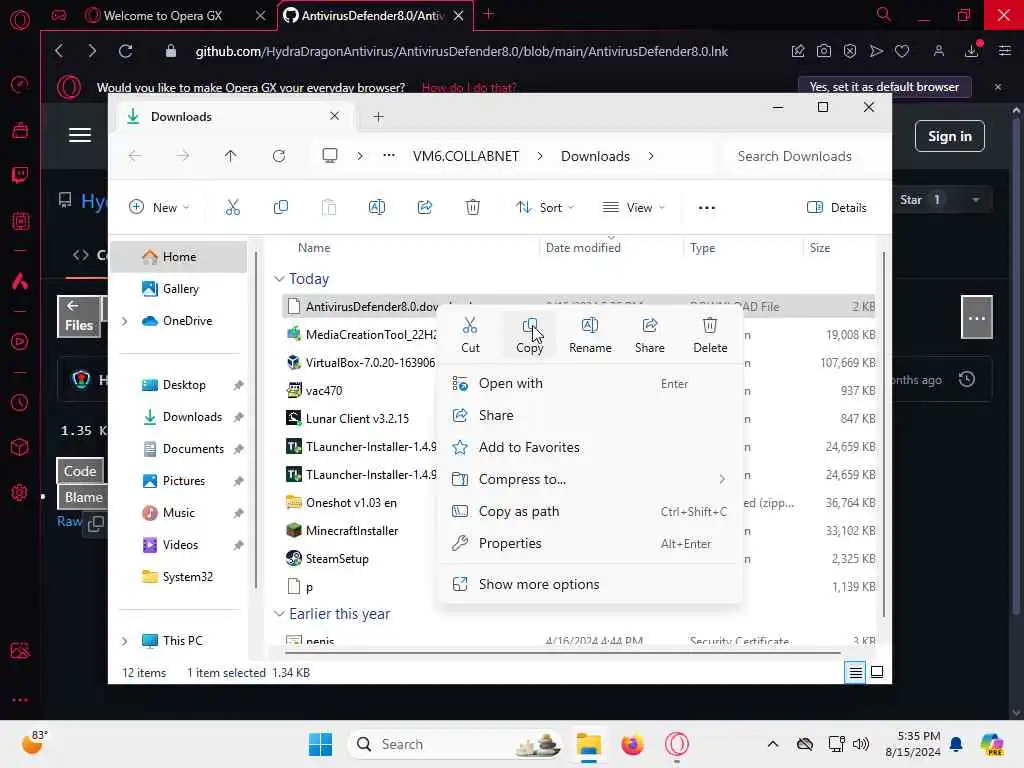Viewport: 1024px width, 768px height.
Task: Click the GitHub Blame button
Action: point(81,497)
